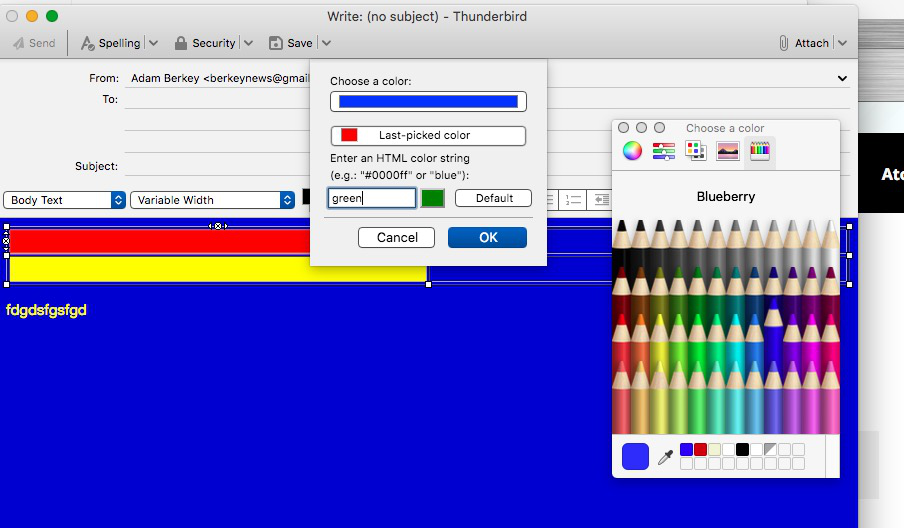The width and height of the screenshot is (904, 528).
Task: Expand the Spelling dropdown arrow
Action: (153, 43)
